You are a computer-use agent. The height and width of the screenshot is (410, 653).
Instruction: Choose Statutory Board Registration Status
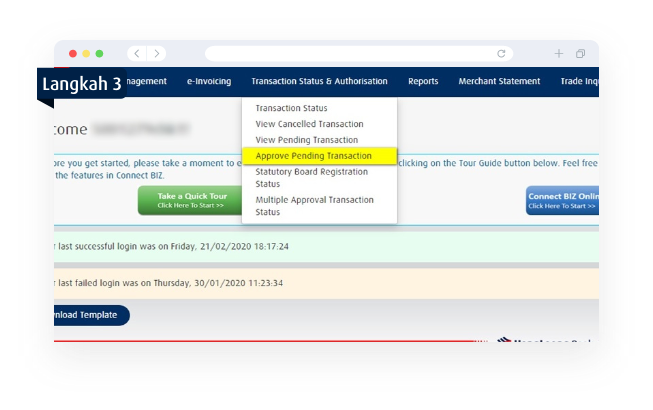[x=312, y=178]
